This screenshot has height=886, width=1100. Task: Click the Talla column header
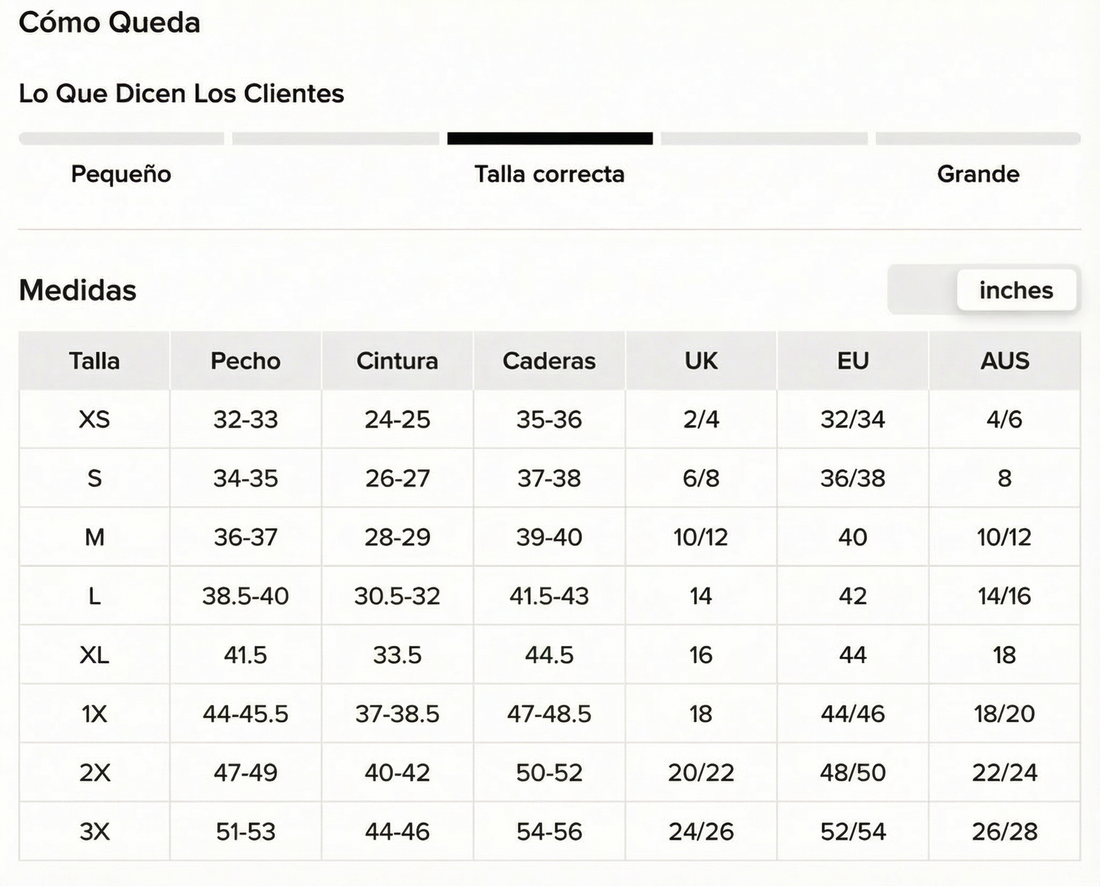pos(94,361)
